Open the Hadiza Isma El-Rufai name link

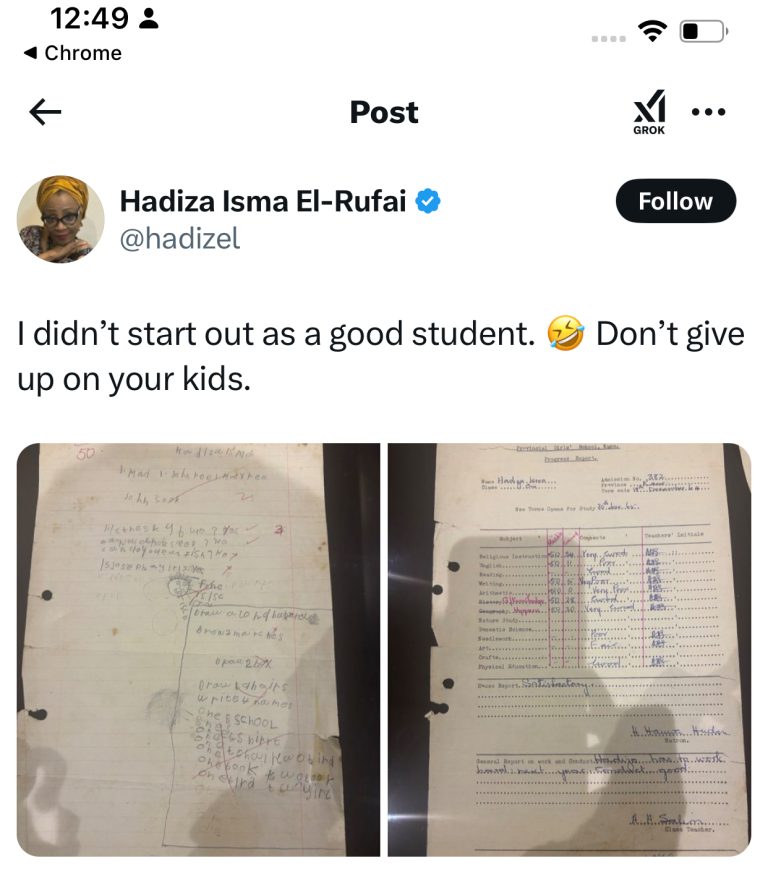point(262,201)
